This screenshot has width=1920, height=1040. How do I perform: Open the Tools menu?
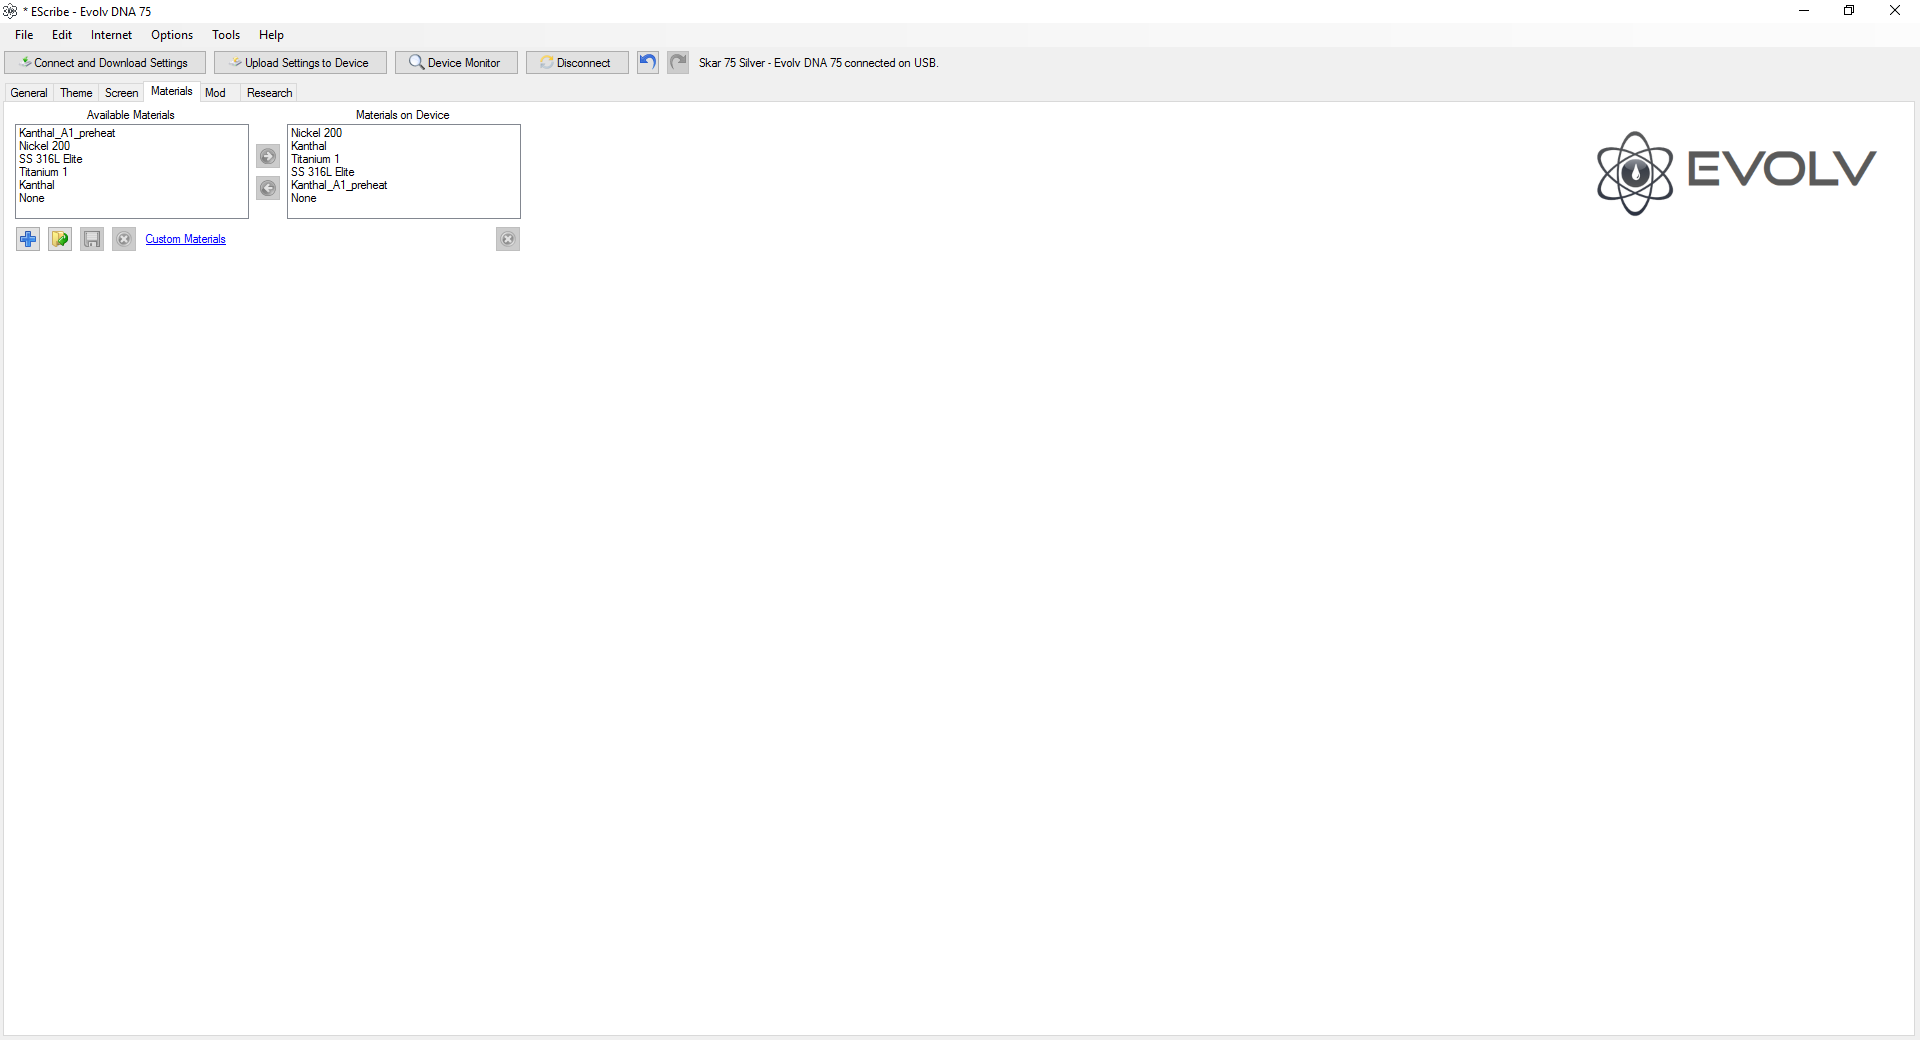[x=226, y=35]
